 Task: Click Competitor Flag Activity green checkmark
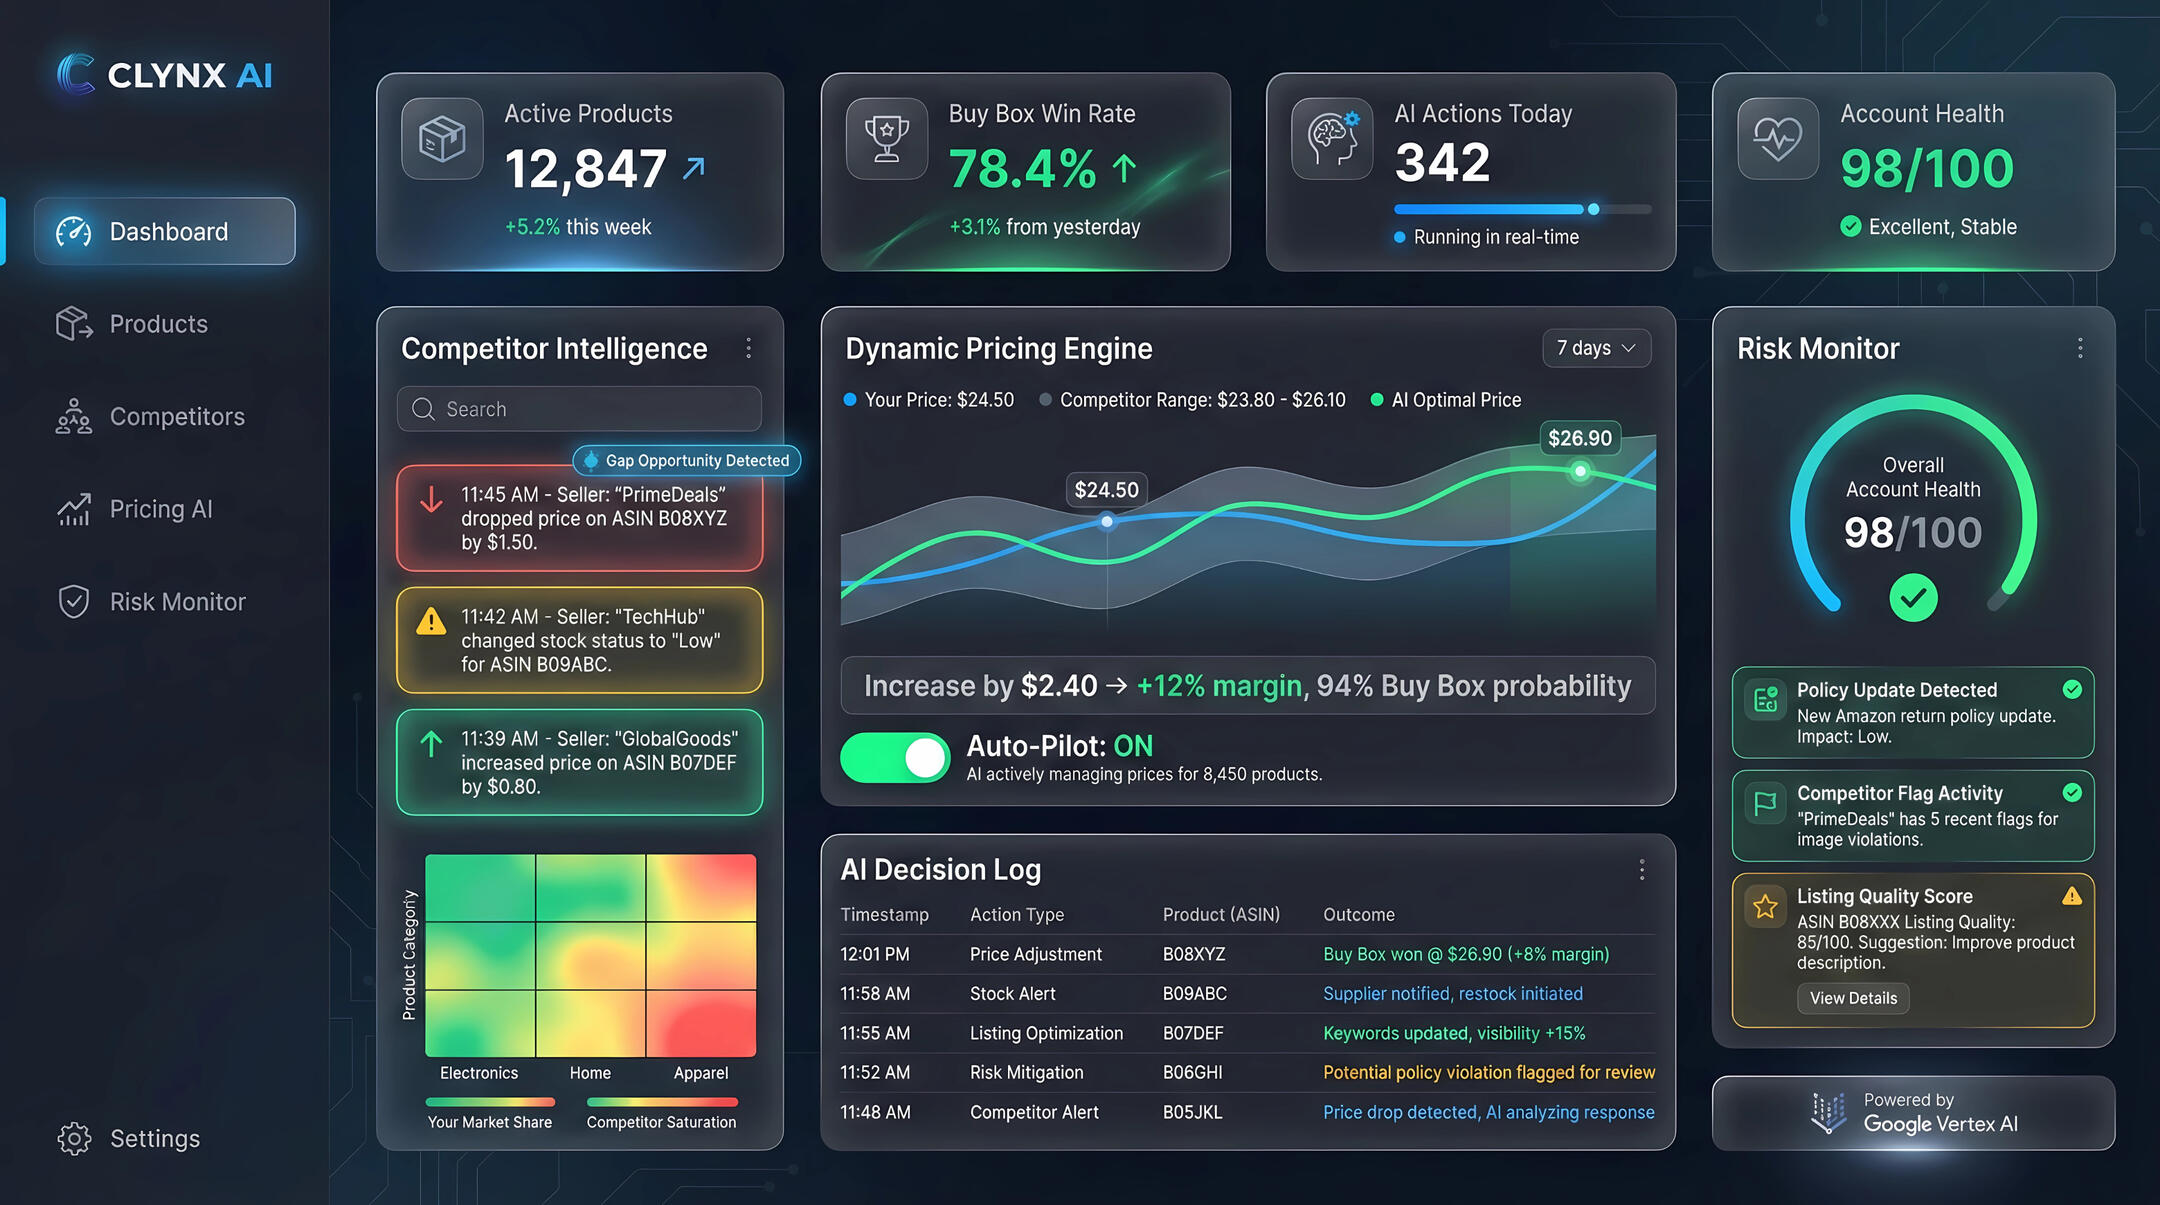(2072, 792)
